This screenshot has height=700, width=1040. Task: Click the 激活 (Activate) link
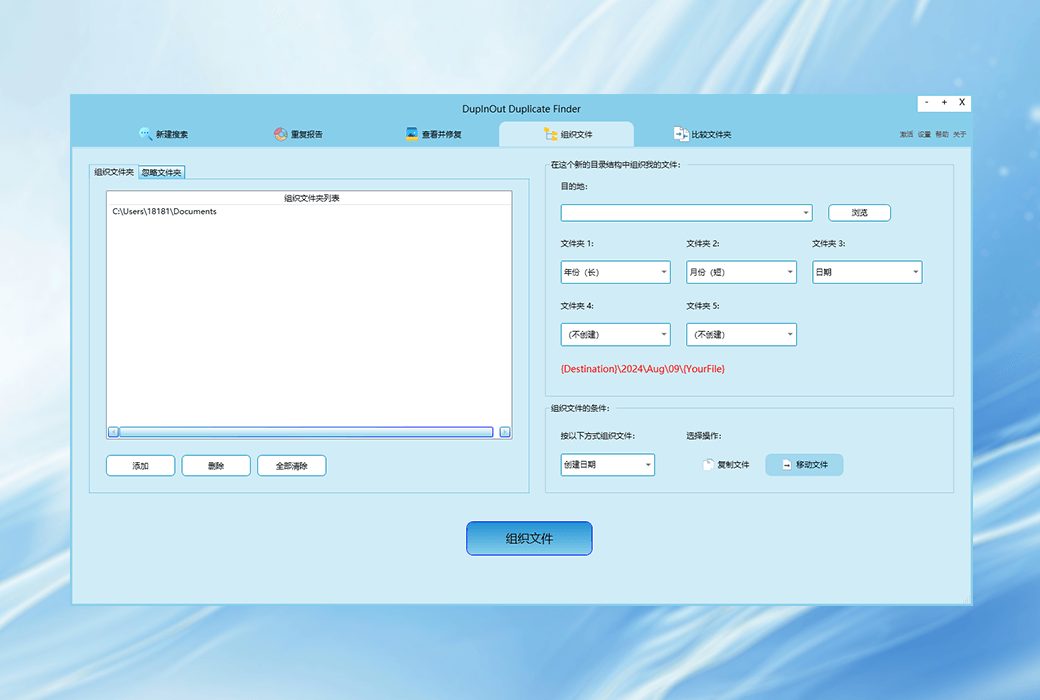(906, 135)
